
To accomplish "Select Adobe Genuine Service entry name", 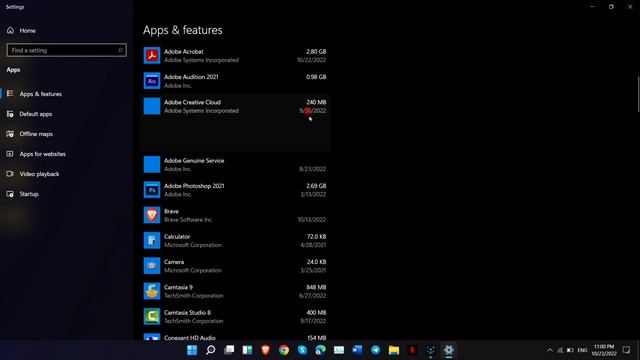I will (194, 160).
